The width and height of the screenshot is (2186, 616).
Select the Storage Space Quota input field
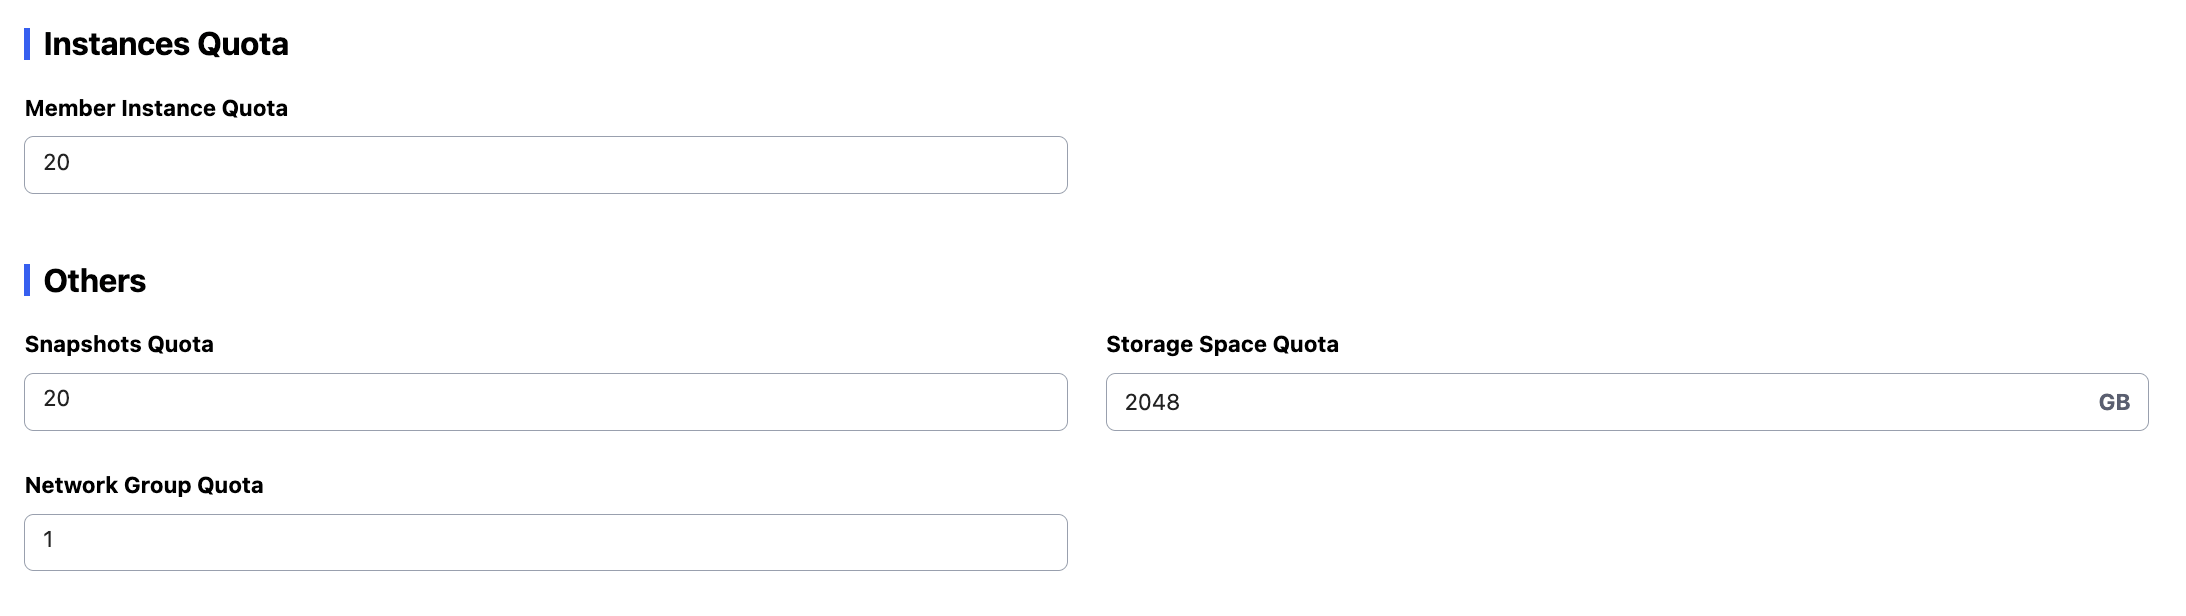pos(1600,402)
